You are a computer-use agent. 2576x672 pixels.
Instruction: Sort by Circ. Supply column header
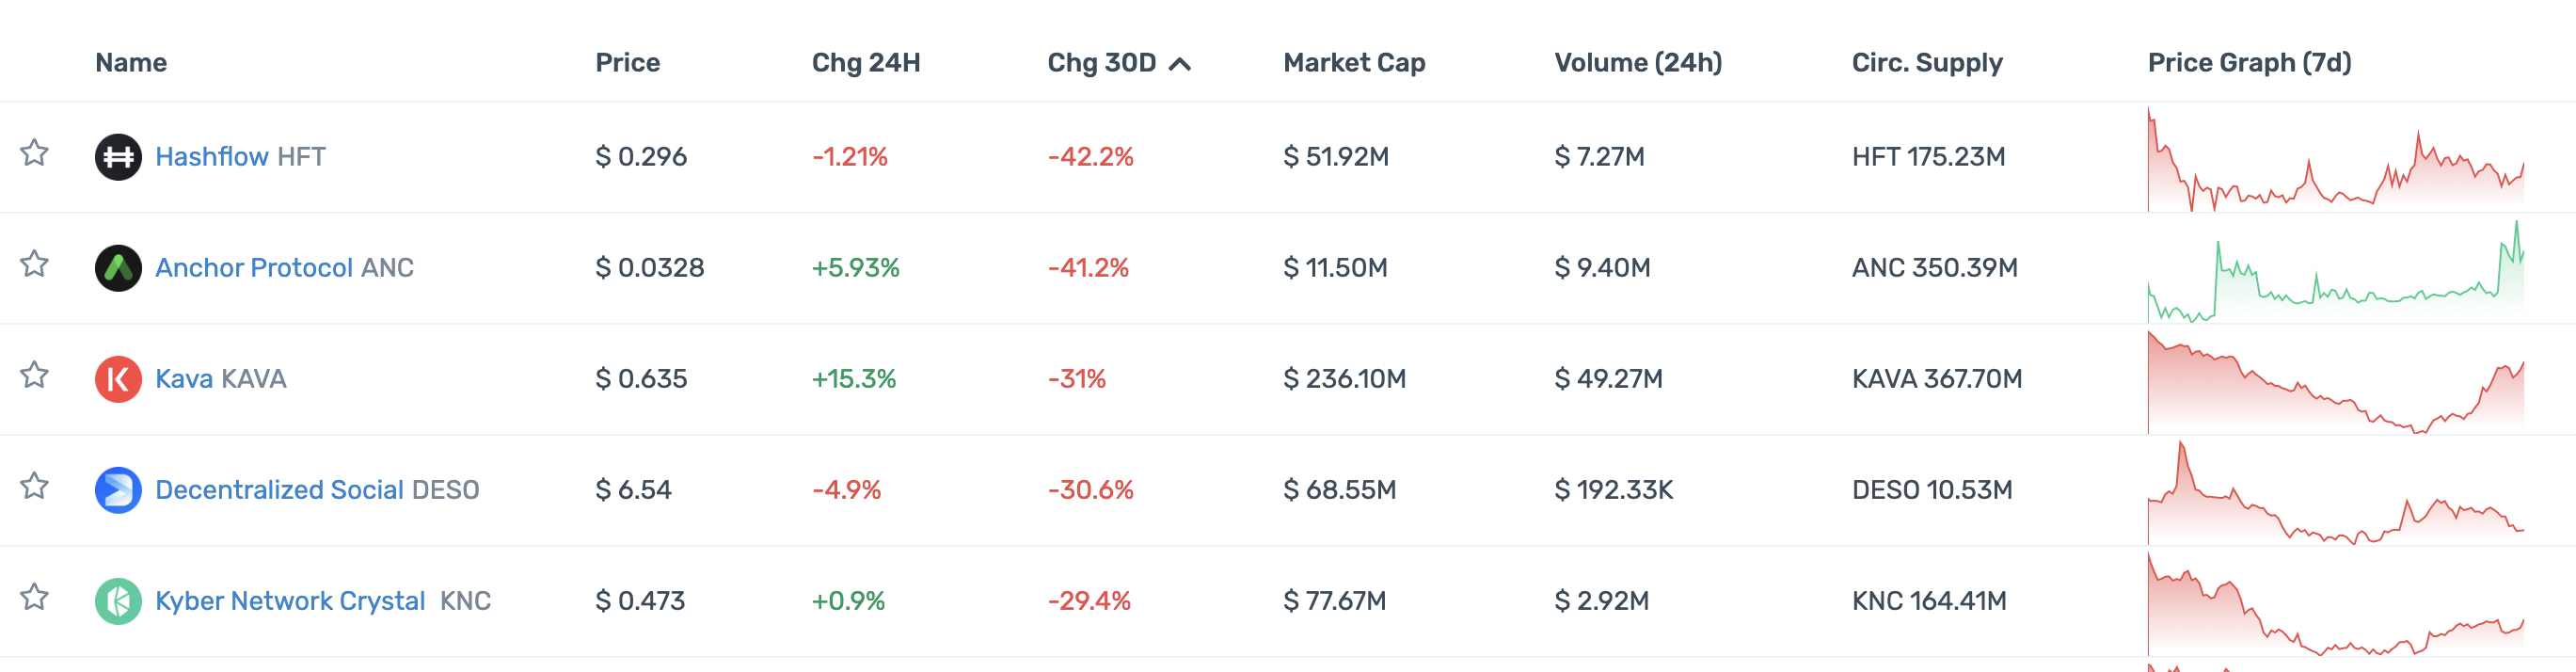1926,63
